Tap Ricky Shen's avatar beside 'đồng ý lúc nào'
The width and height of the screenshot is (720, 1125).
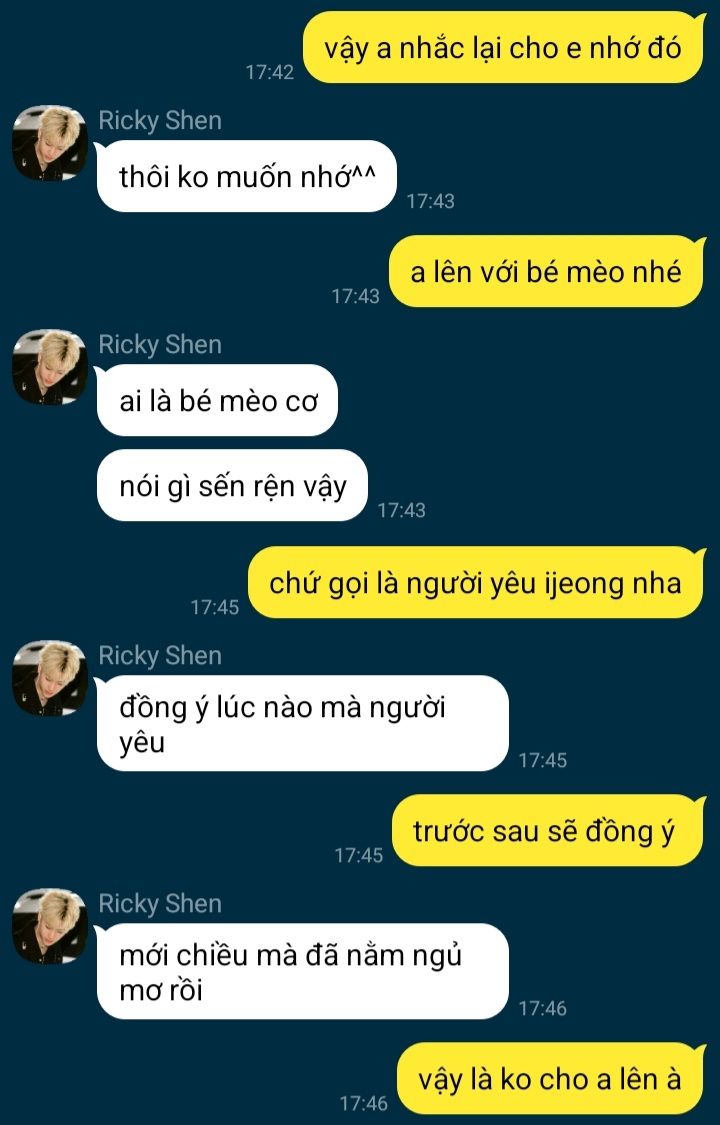(x=49, y=678)
